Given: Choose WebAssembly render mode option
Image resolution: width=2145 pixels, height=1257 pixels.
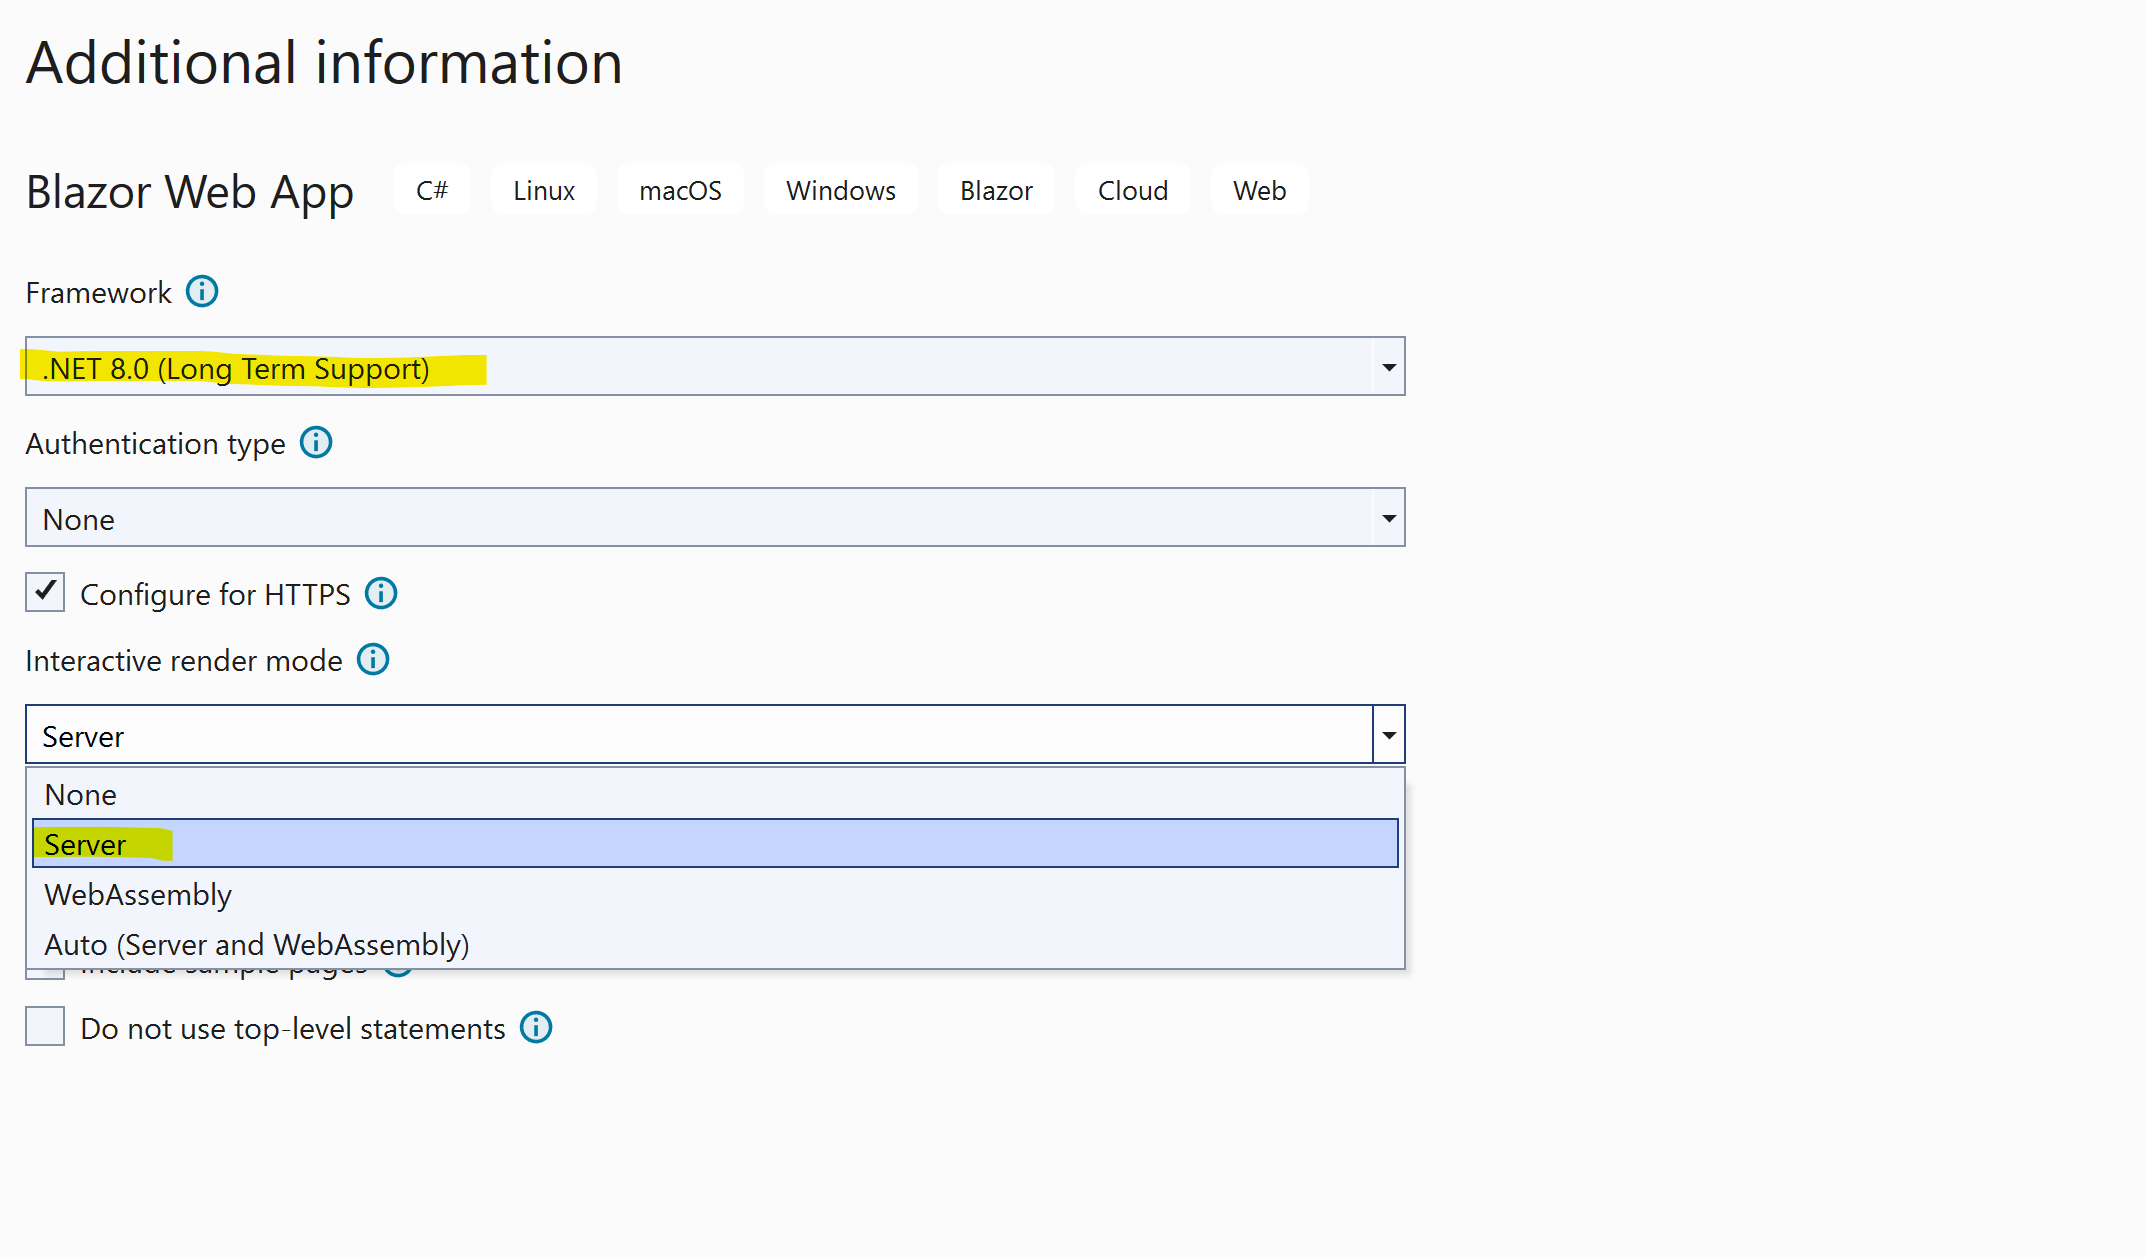Looking at the screenshot, I should (715, 895).
